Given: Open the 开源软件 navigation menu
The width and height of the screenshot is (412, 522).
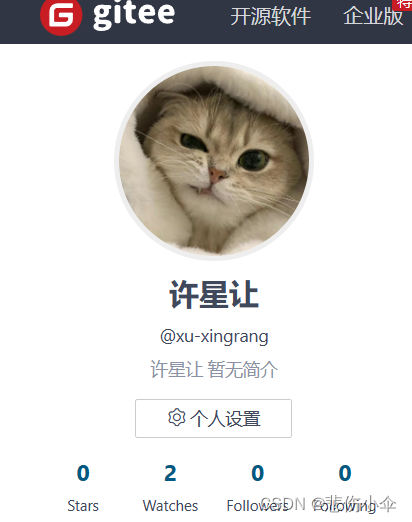Looking at the screenshot, I should [271, 16].
